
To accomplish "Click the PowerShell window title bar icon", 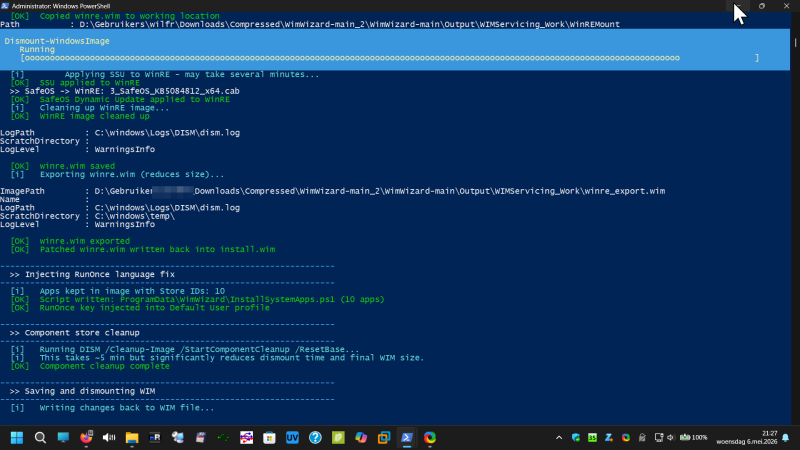I will click(x=5, y=6).
